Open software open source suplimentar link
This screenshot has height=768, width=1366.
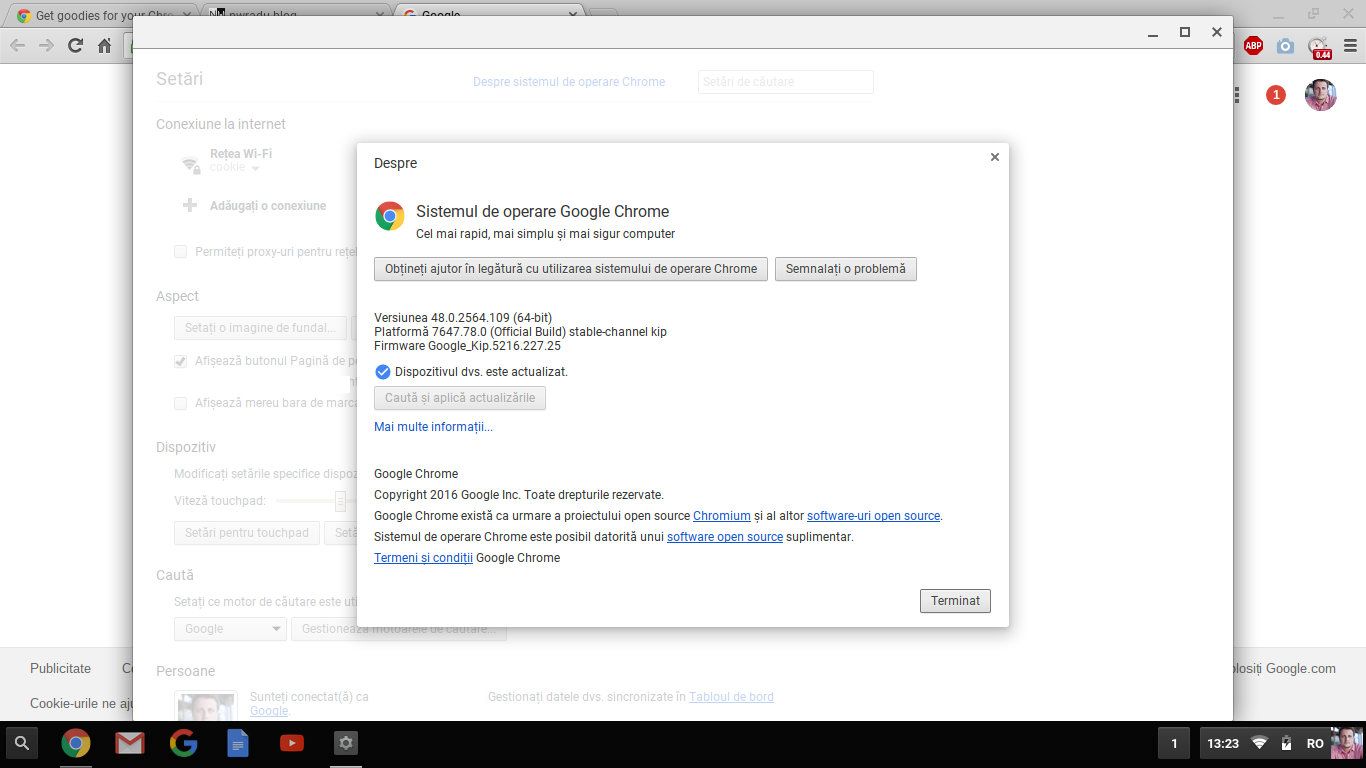coord(725,537)
